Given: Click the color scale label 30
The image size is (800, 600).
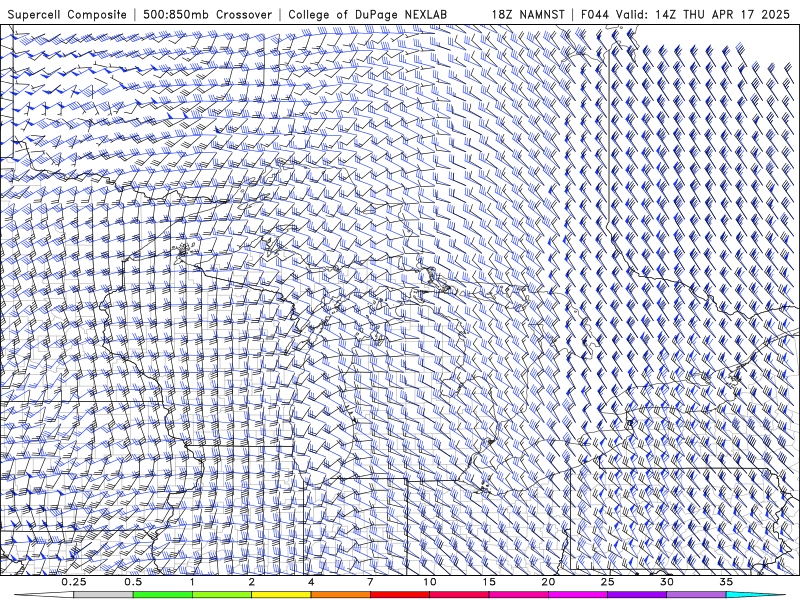Looking at the screenshot, I should 667,582.
